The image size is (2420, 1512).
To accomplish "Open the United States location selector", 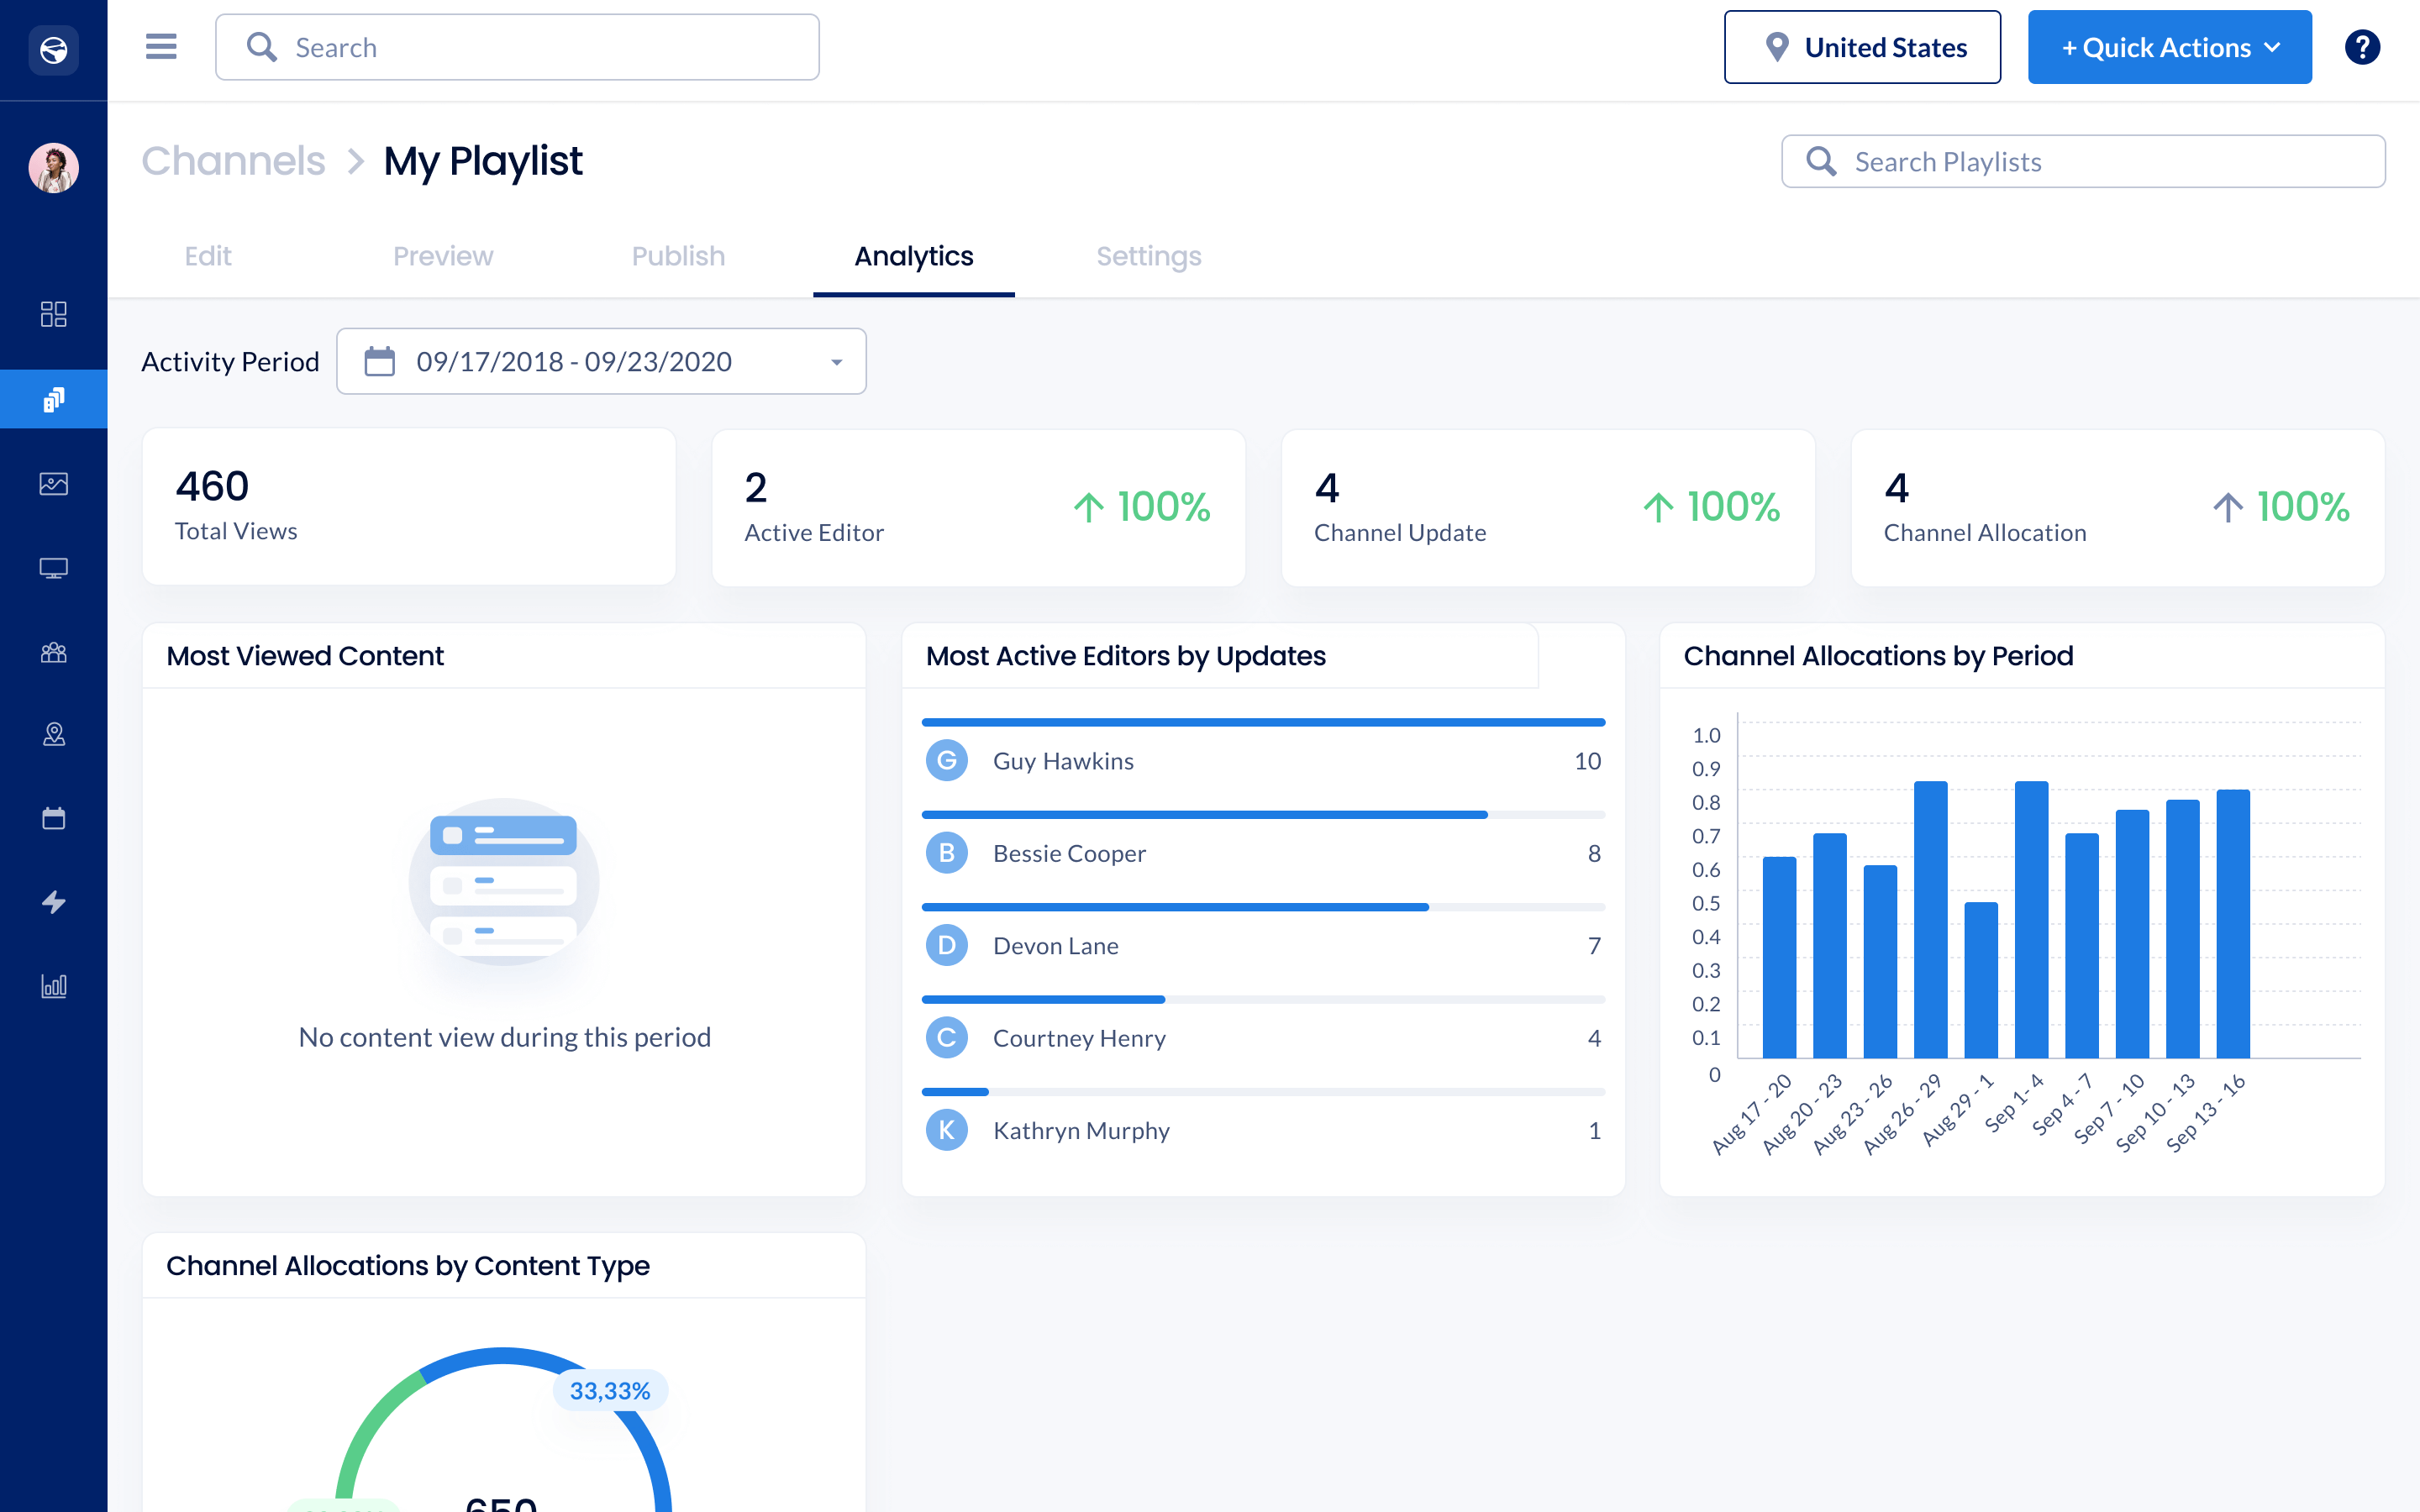I will click(x=1861, y=47).
